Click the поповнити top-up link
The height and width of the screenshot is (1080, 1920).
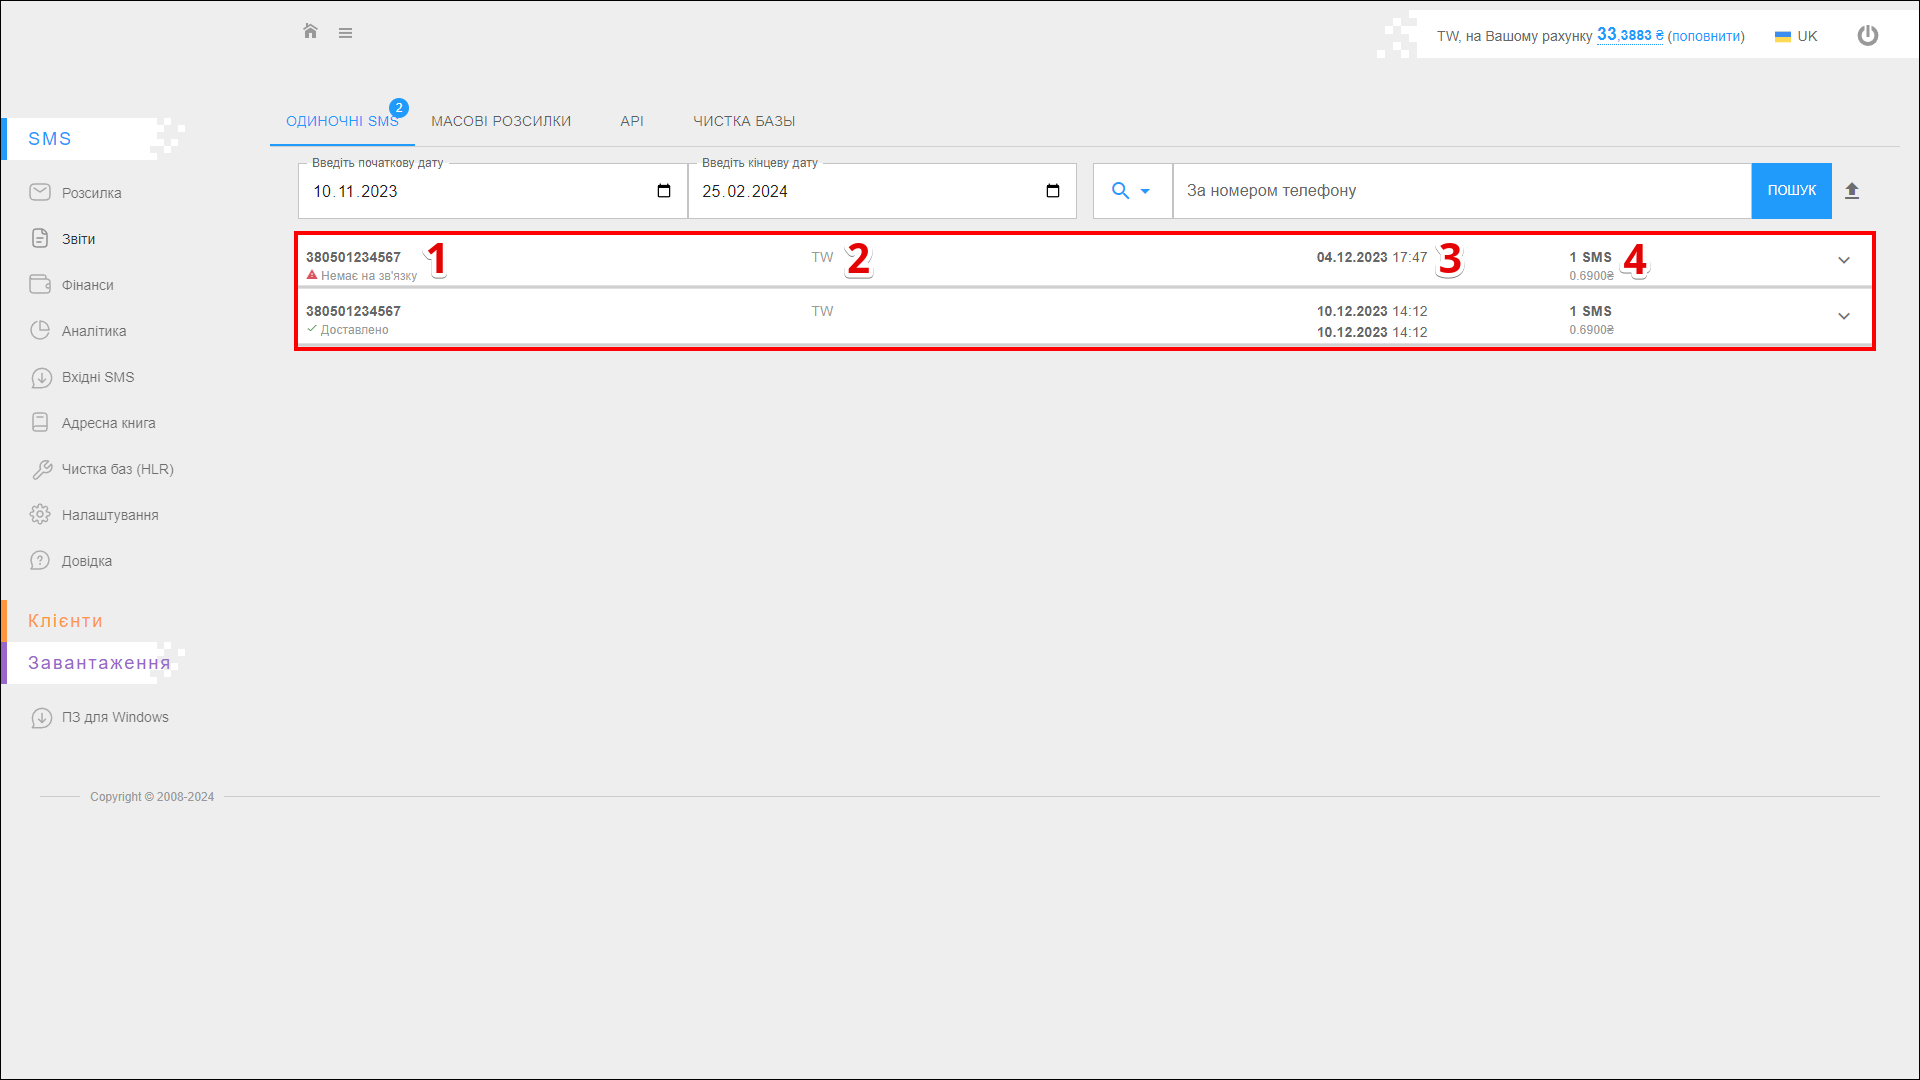point(1706,36)
